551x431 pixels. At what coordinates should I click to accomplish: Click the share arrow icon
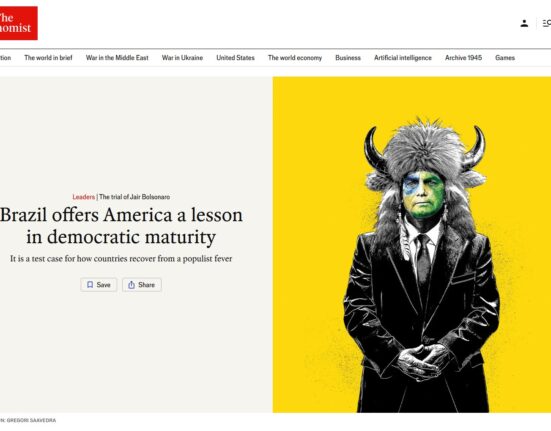click(131, 285)
